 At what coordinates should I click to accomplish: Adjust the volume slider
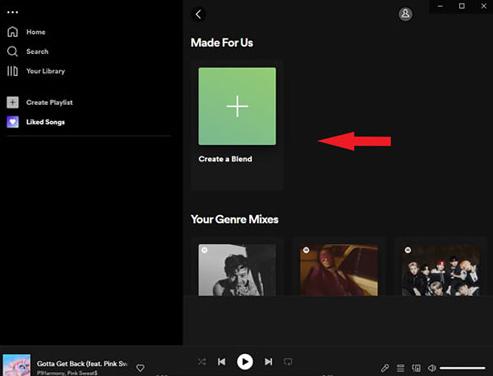tap(462, 368)
